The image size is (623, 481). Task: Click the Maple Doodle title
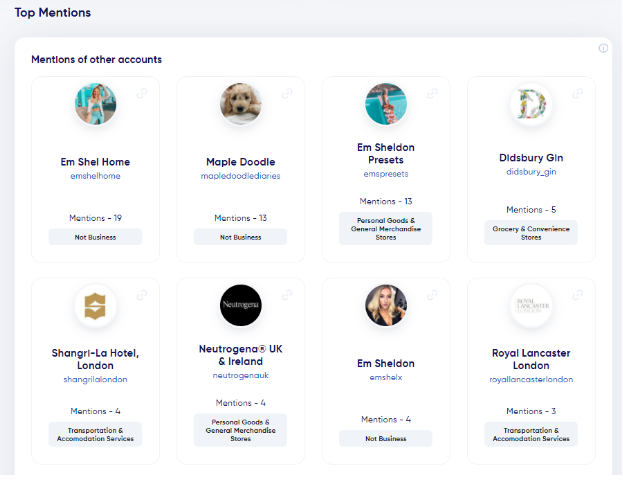tap(241, 162)
